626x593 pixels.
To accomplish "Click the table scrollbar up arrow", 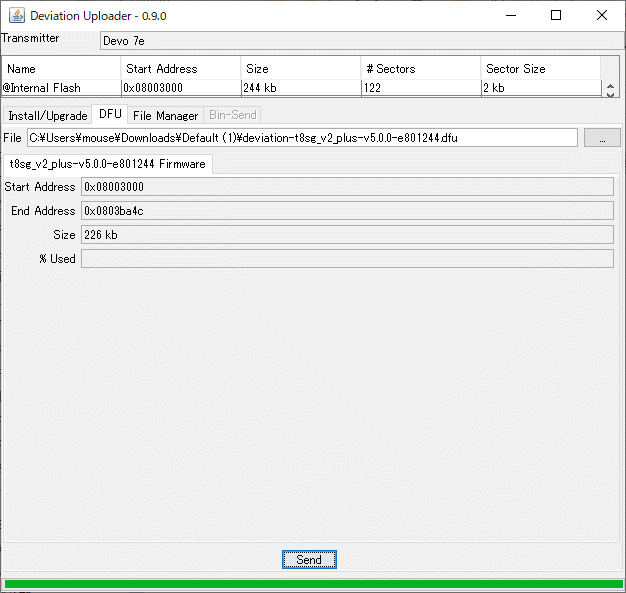I will tap(610, 86).
